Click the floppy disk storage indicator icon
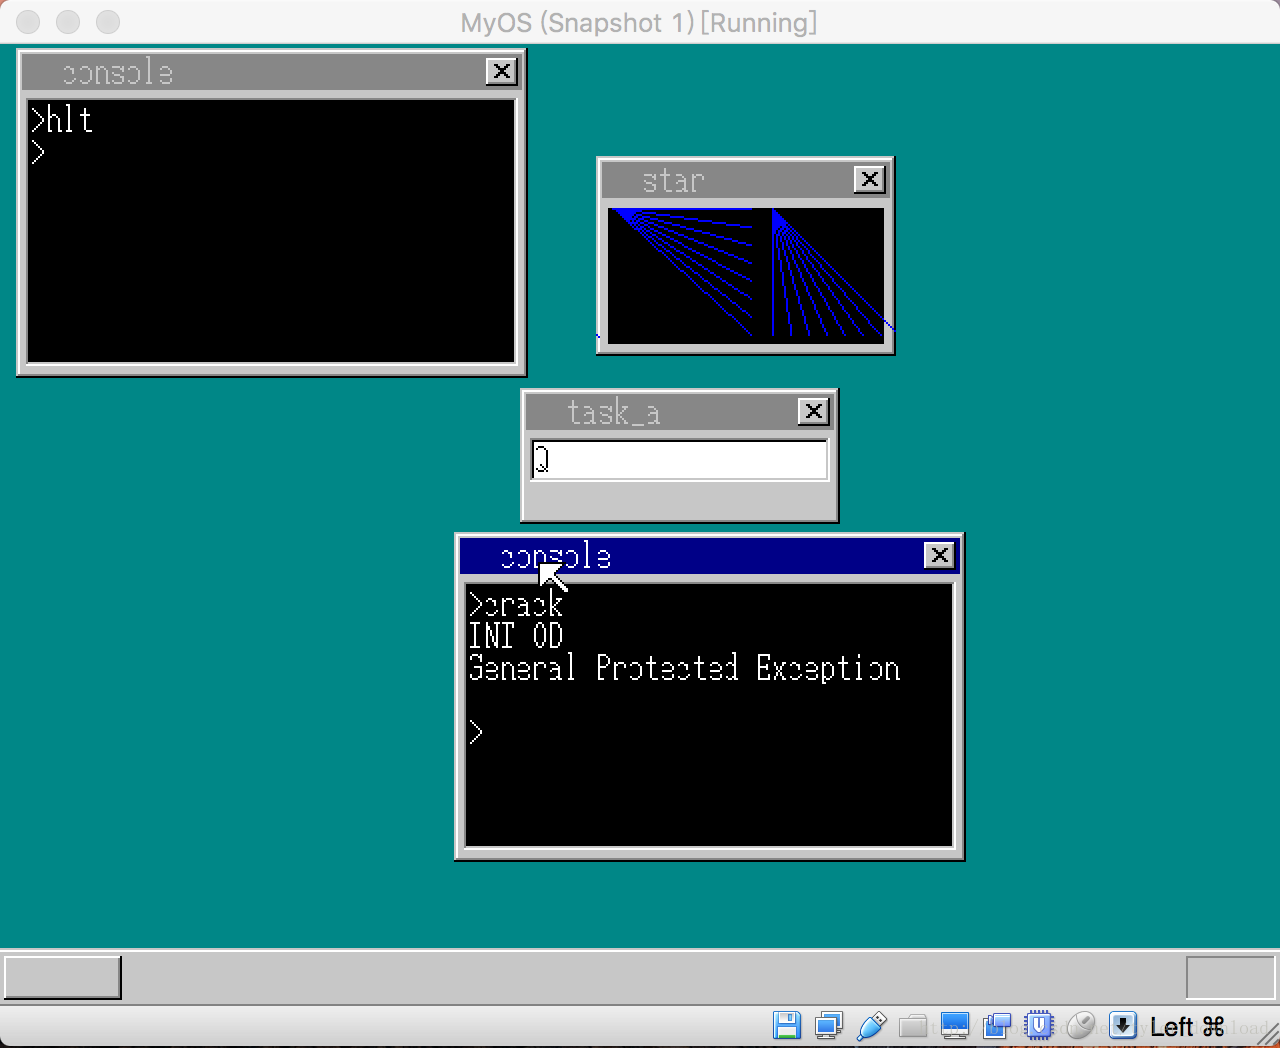 (787, 1026)
